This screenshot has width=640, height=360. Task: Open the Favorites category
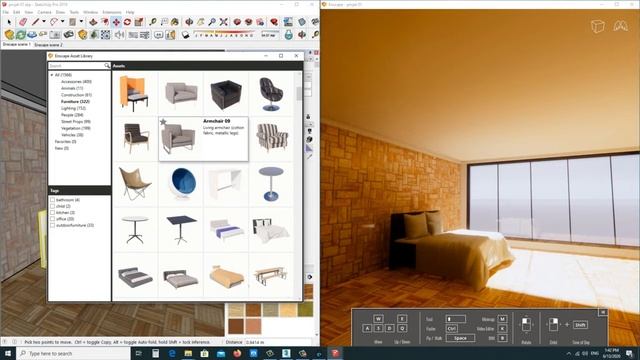point(65,141)
